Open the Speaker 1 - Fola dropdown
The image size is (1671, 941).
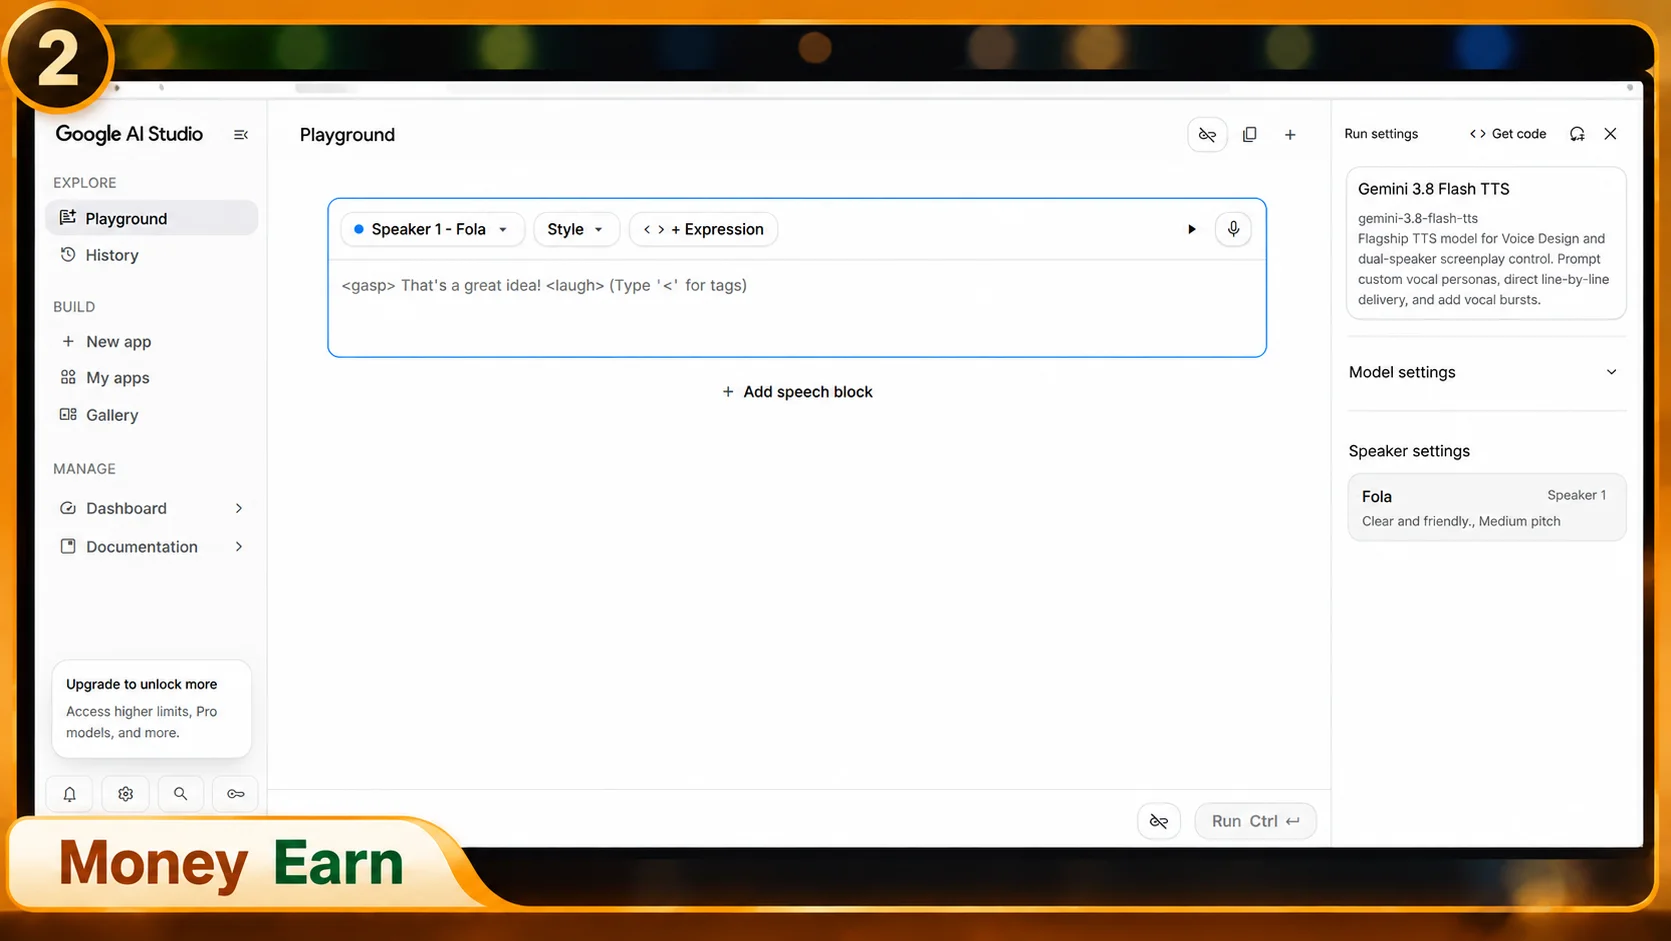pos(432,229)
